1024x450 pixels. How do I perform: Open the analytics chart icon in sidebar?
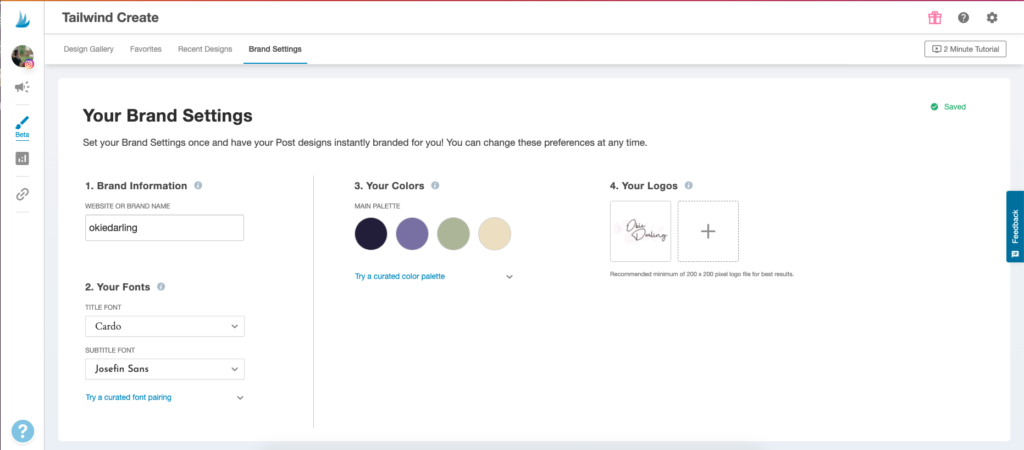point(22,158)
